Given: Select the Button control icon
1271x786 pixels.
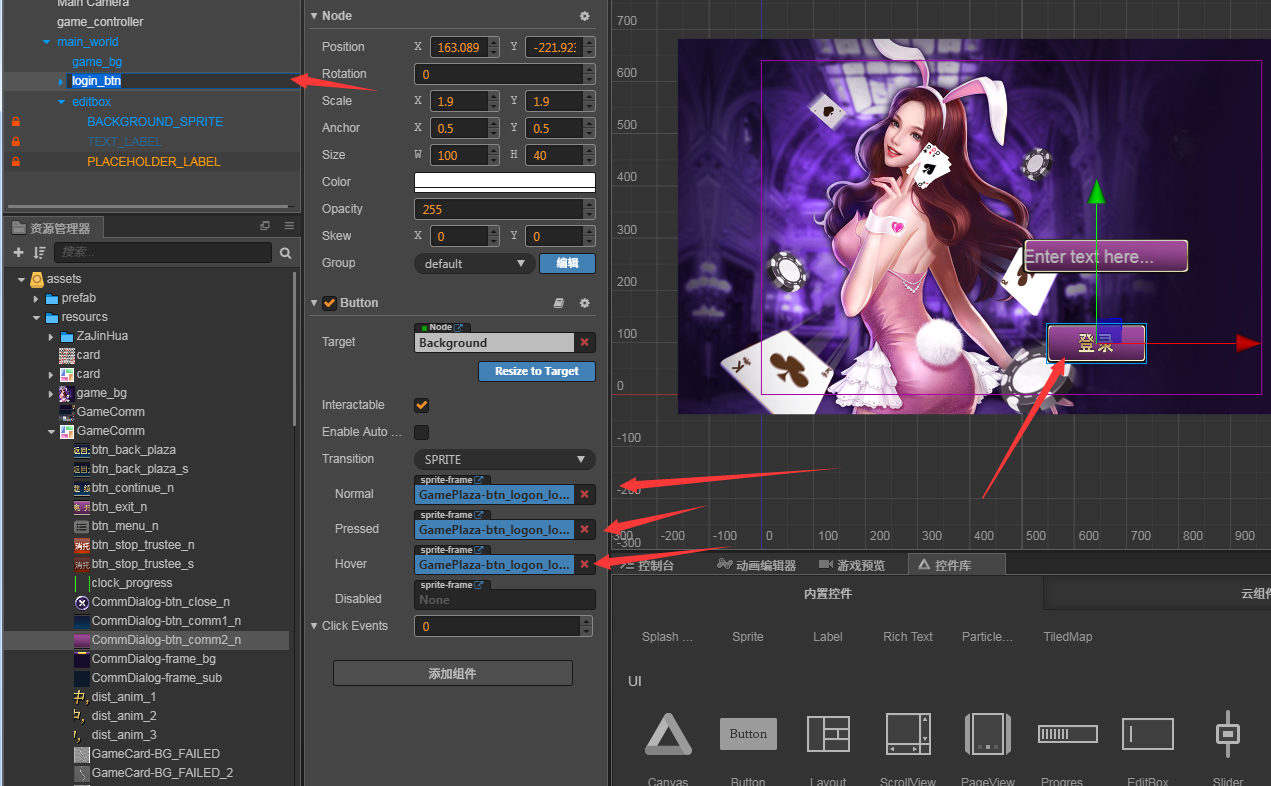Looking at the screenshot, I should (x=748, y=734).
